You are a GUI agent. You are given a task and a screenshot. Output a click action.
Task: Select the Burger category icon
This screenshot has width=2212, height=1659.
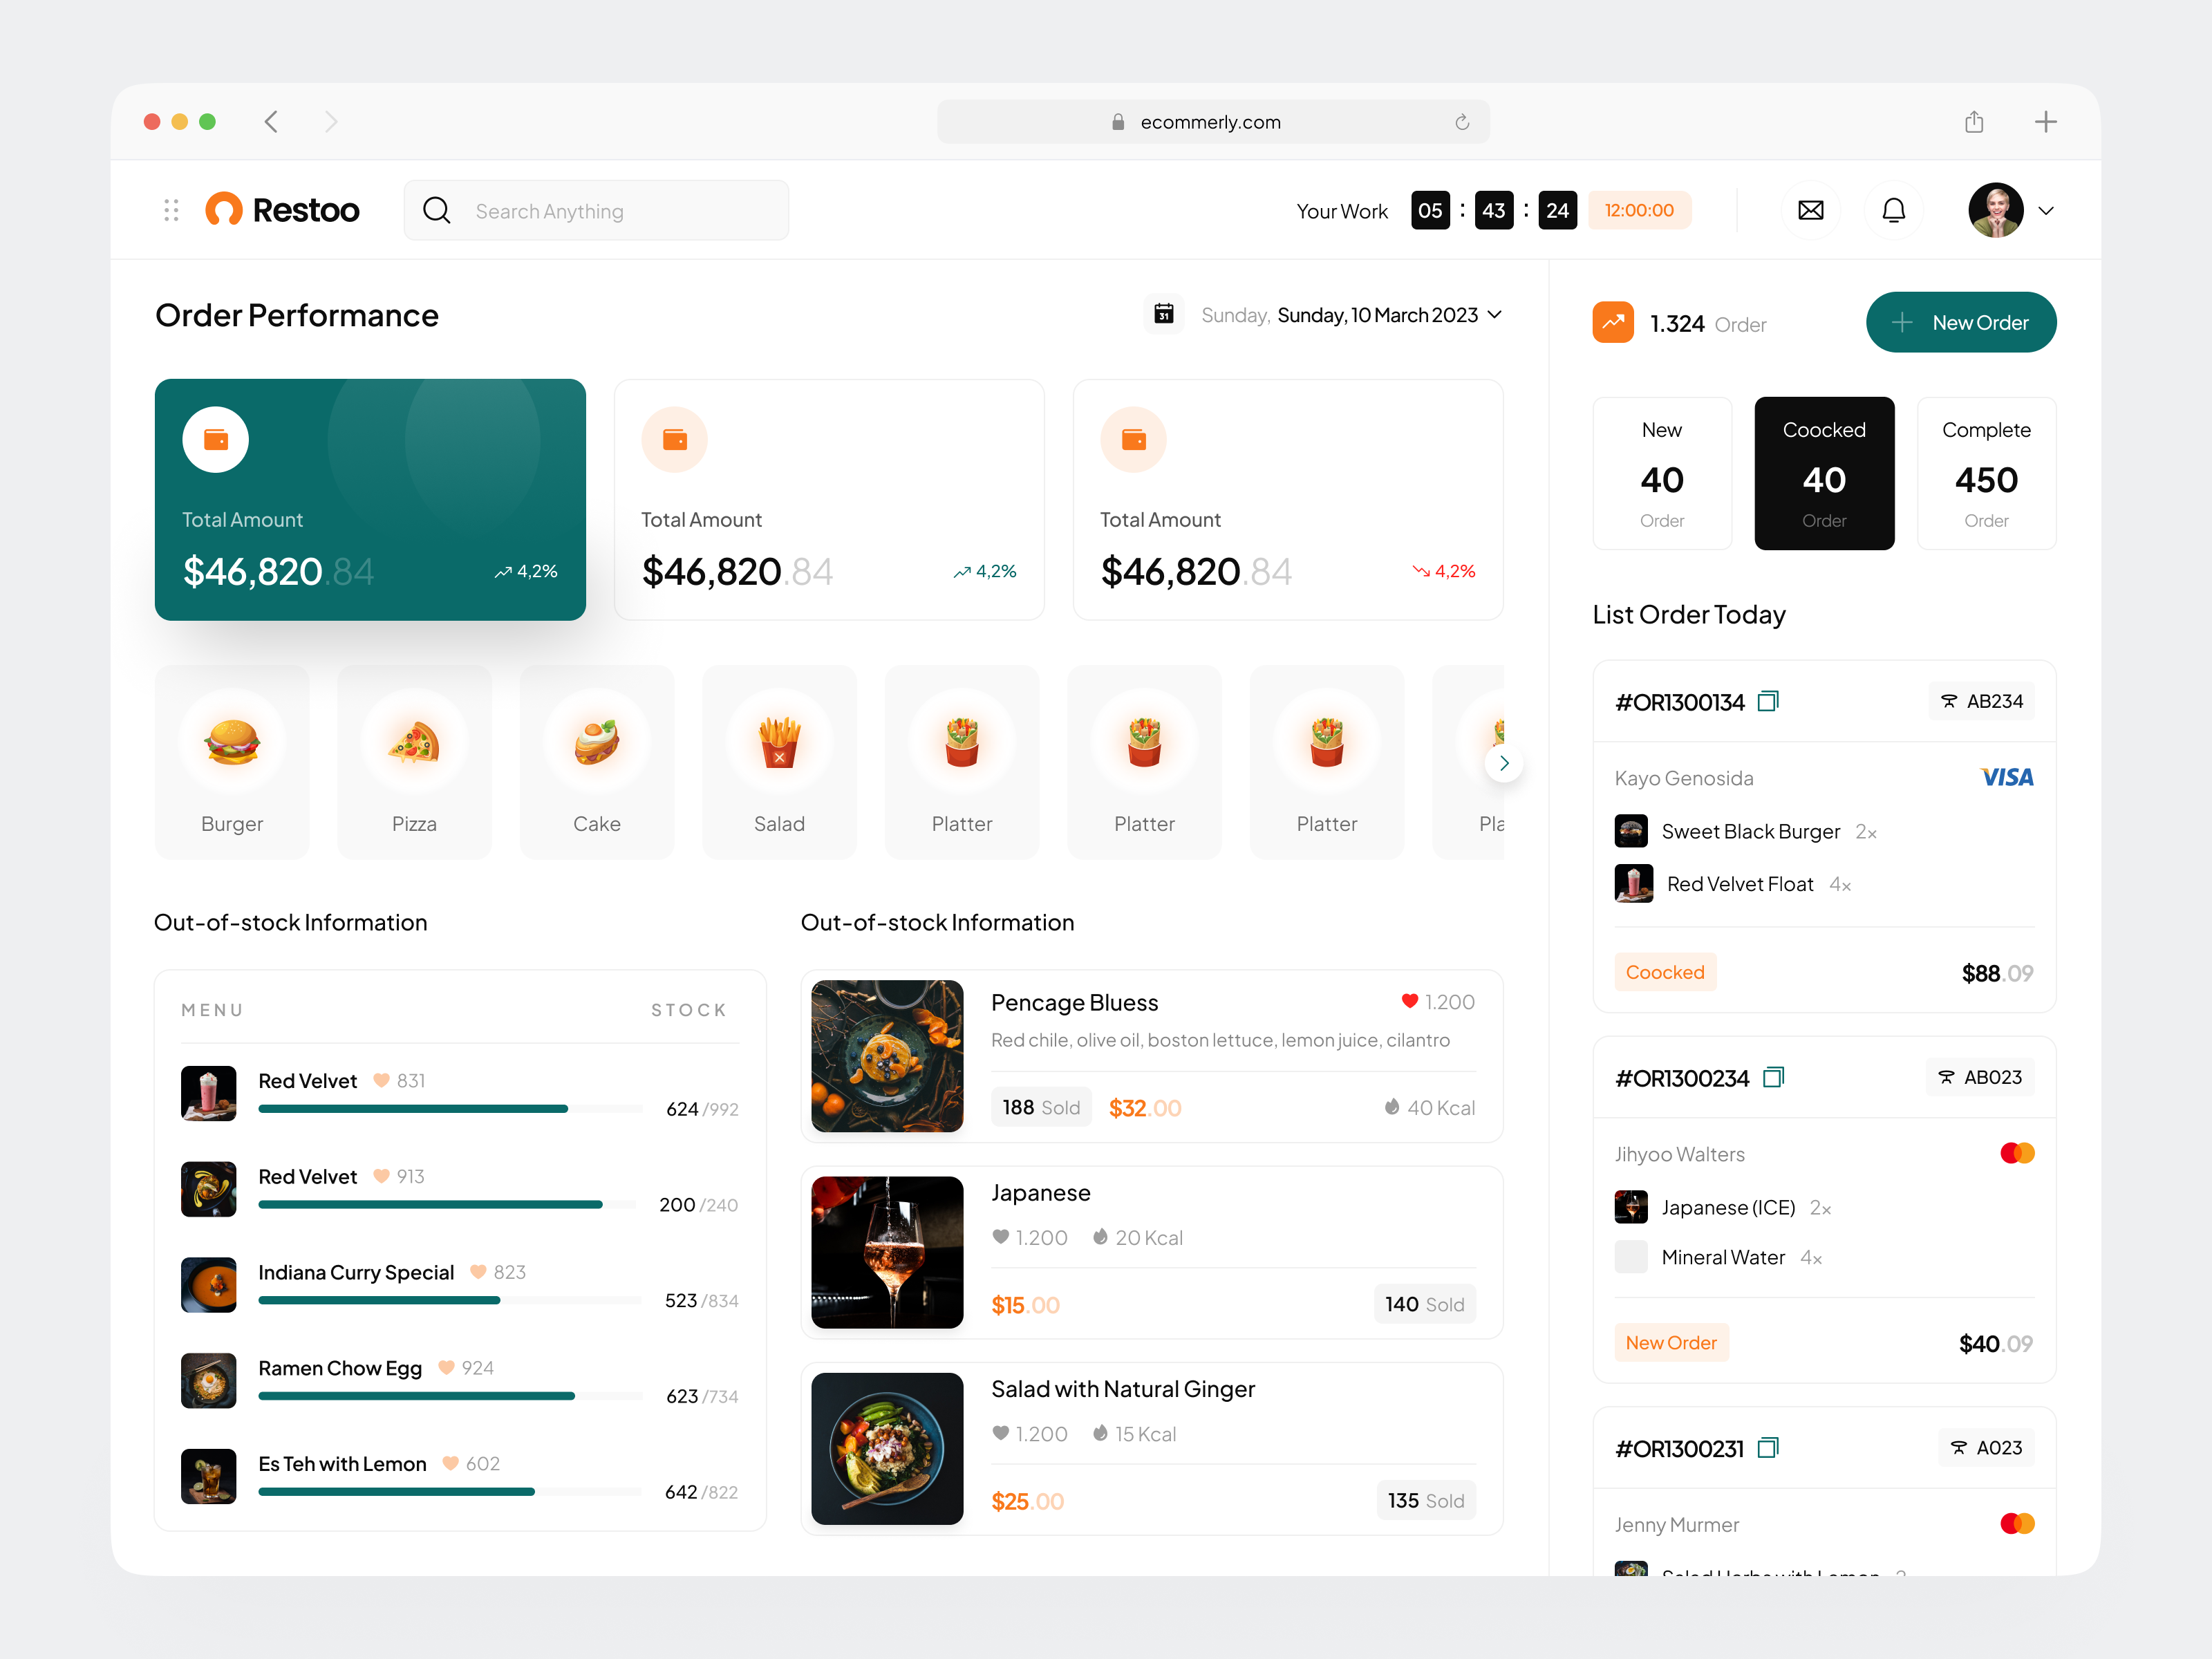click(x=231, y=742)
